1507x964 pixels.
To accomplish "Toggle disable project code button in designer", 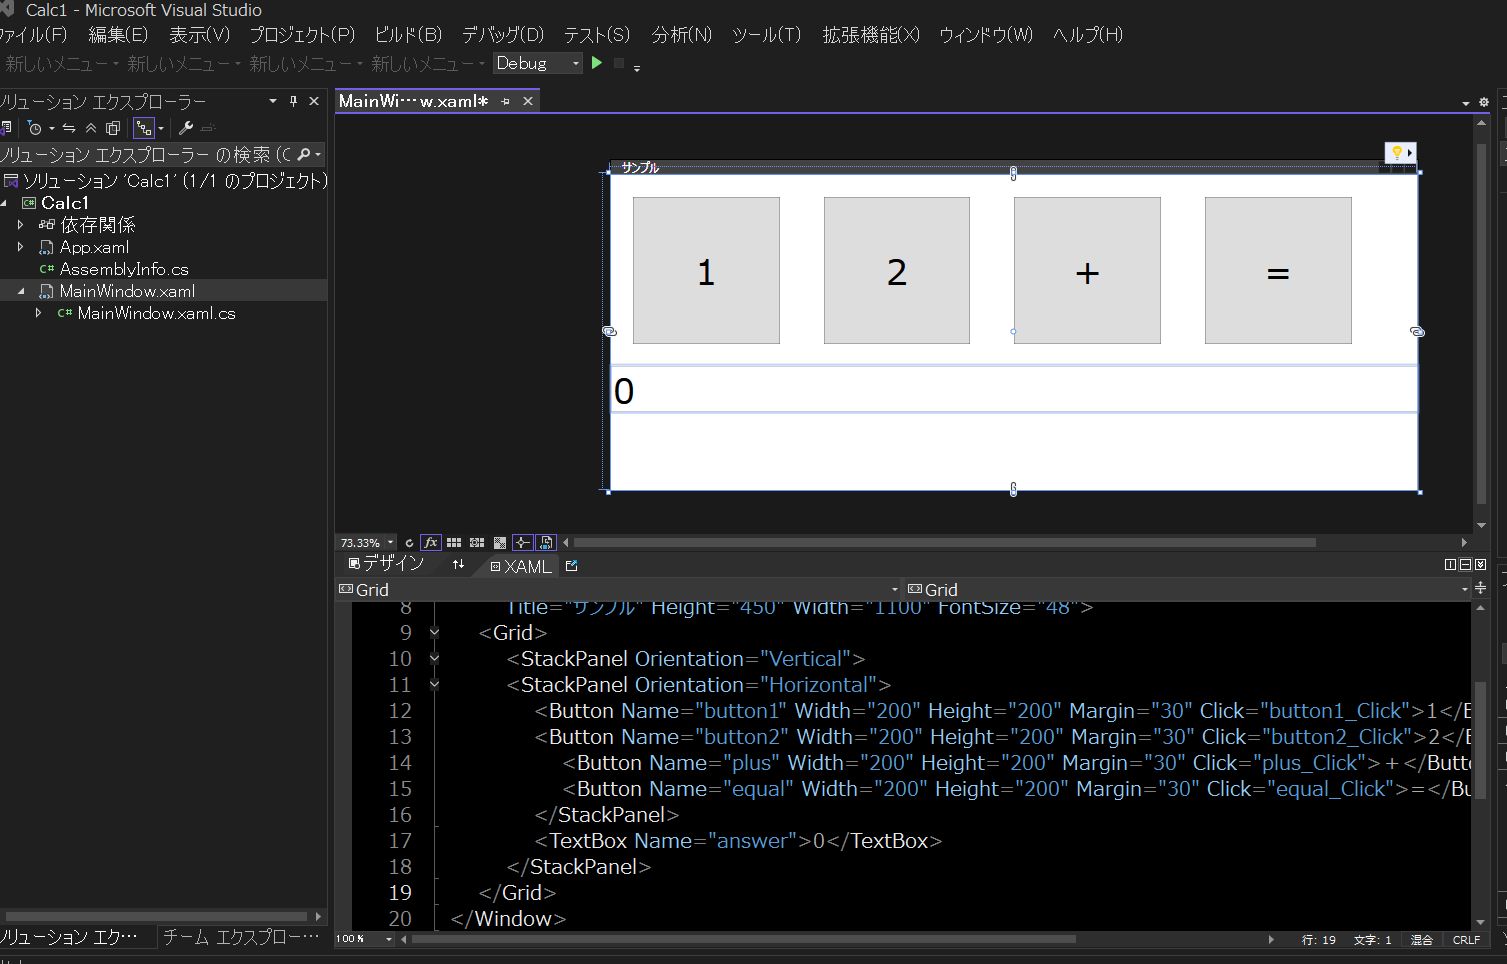I will click(546, 543).
